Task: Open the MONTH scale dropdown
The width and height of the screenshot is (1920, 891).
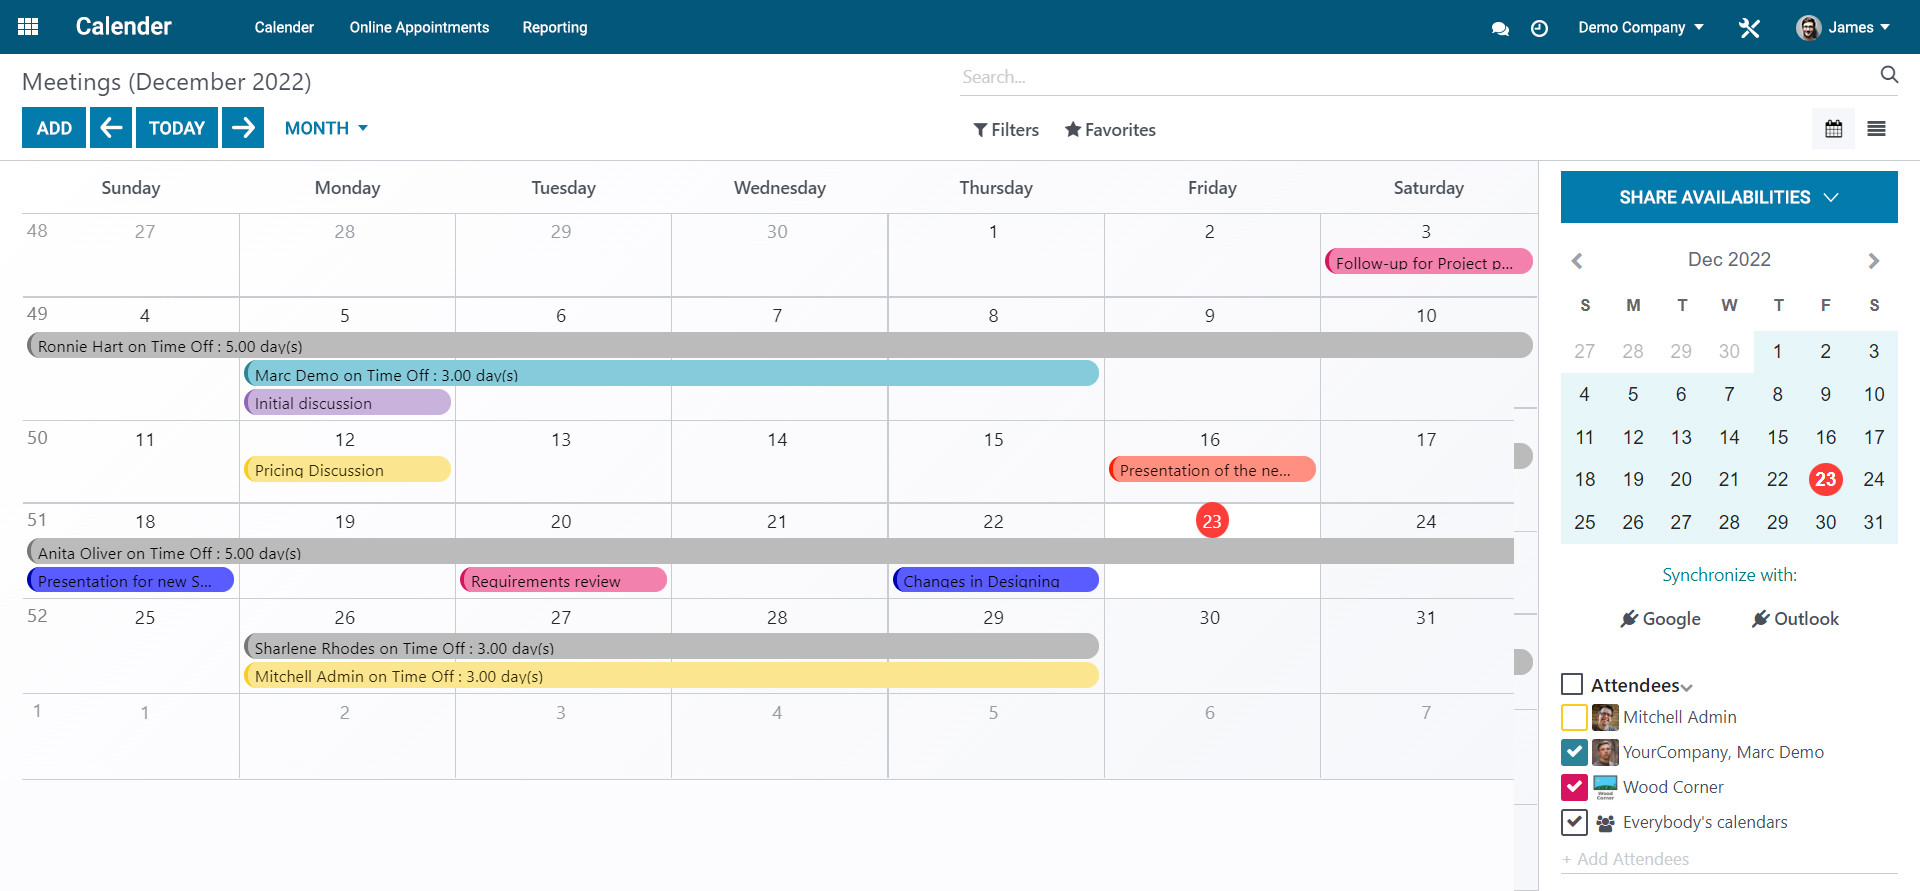Action: pyautogui.click(x=326, y=128)
